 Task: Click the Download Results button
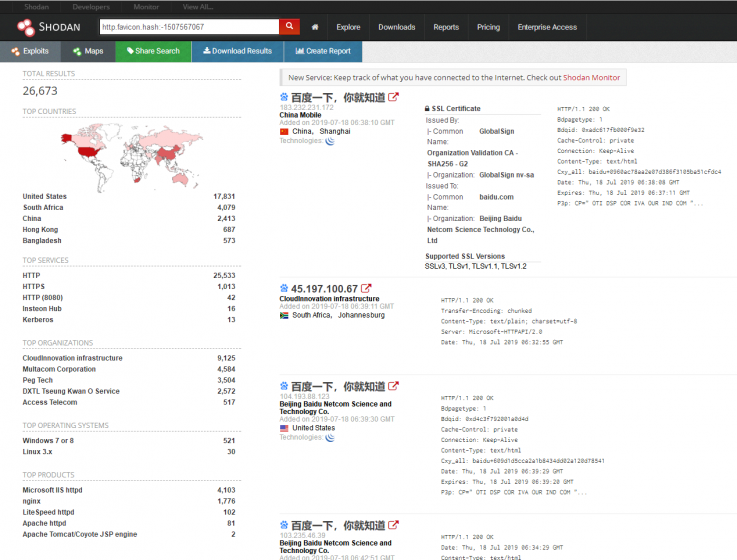point(237,51)
